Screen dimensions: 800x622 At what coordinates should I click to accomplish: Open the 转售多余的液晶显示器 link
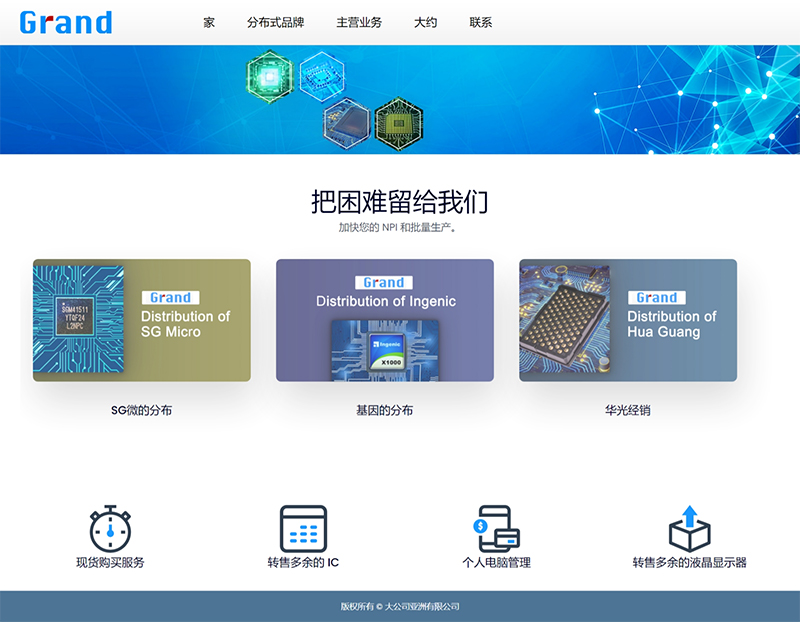(690, 562)
